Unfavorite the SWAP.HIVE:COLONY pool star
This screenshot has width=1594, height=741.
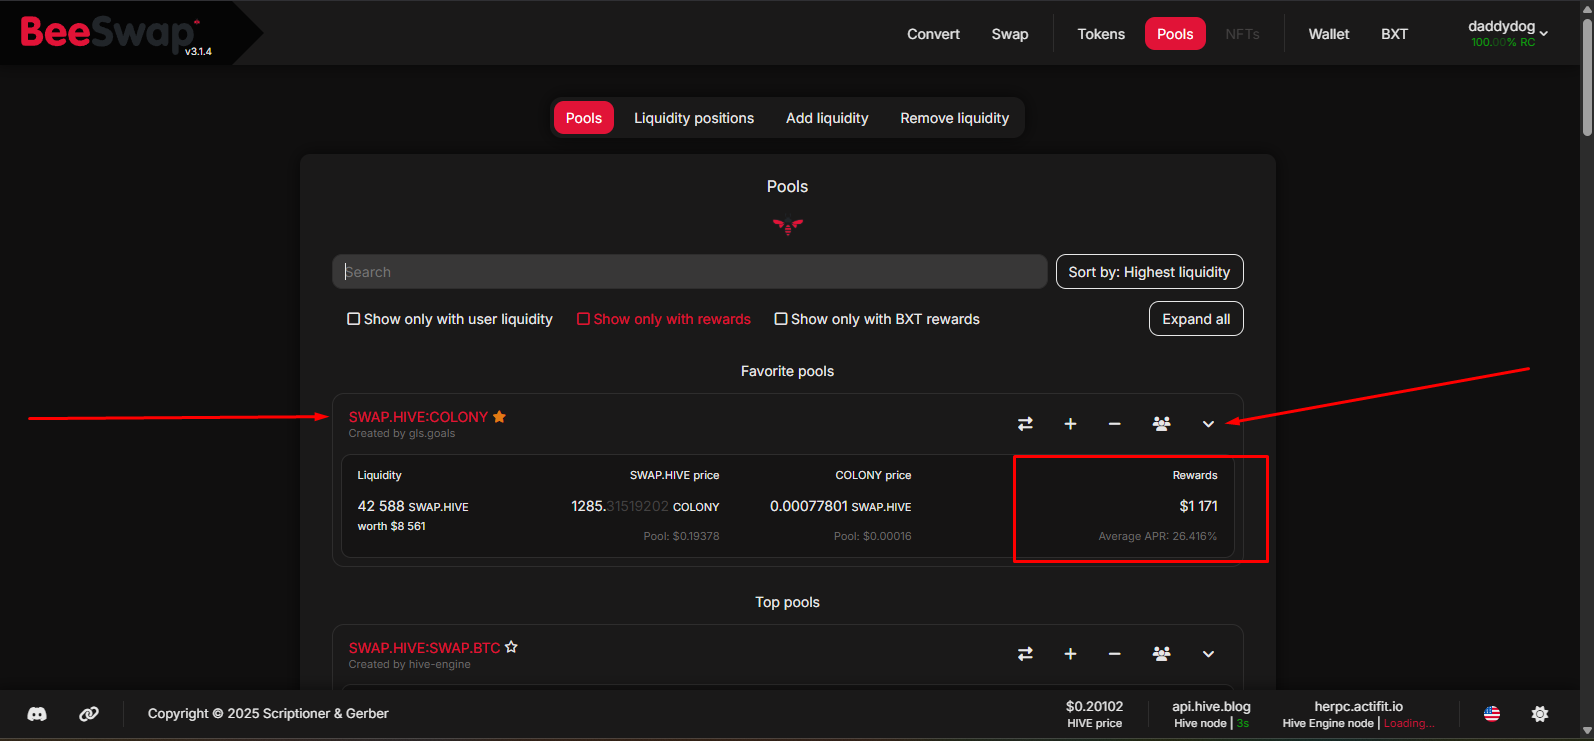point(499,417)
